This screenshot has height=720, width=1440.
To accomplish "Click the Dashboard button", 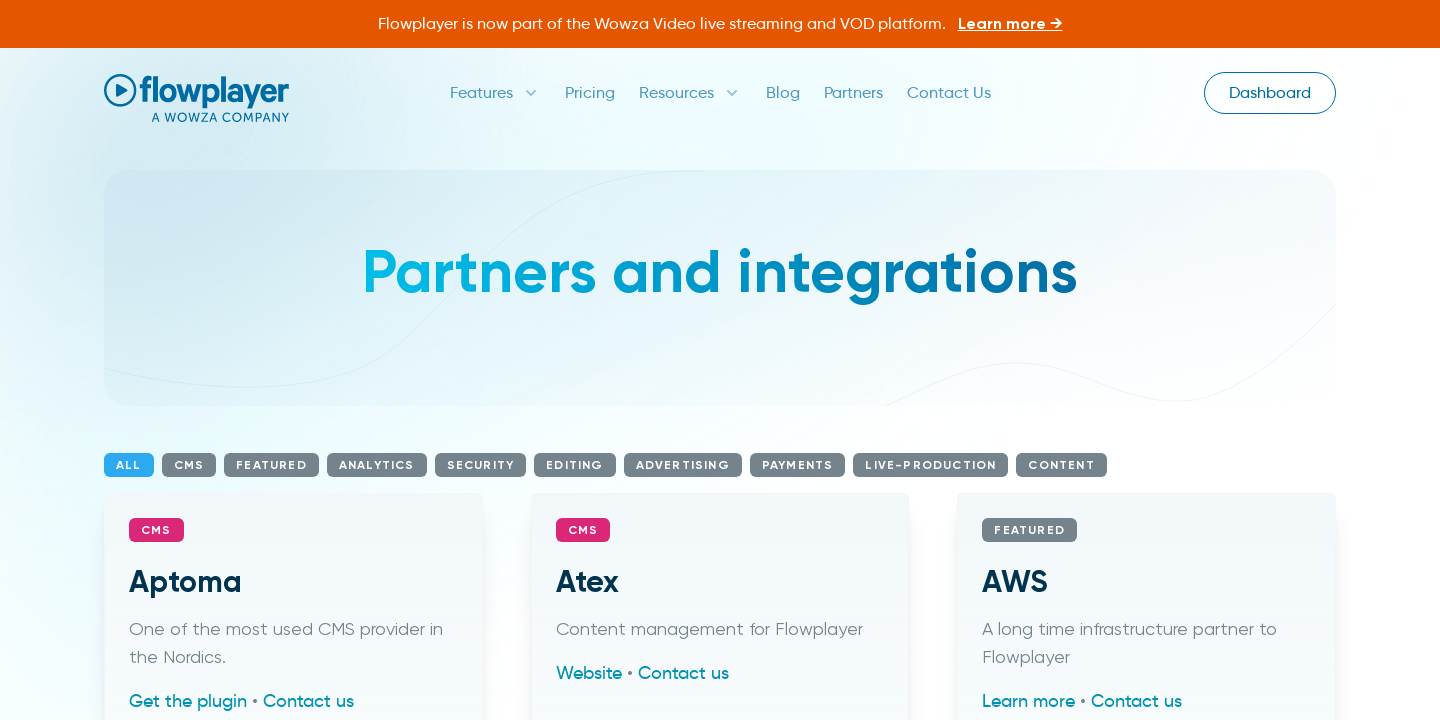I will 1269,93.
